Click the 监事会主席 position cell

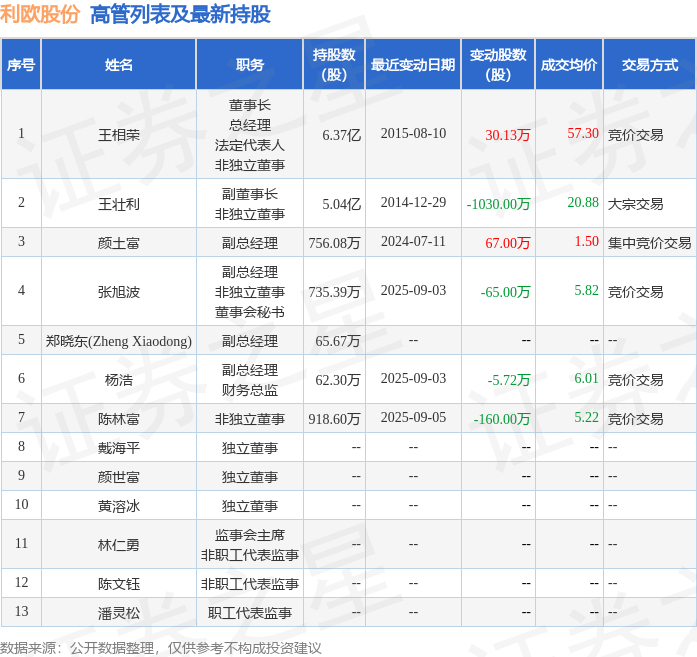click(x=250, y=535)
